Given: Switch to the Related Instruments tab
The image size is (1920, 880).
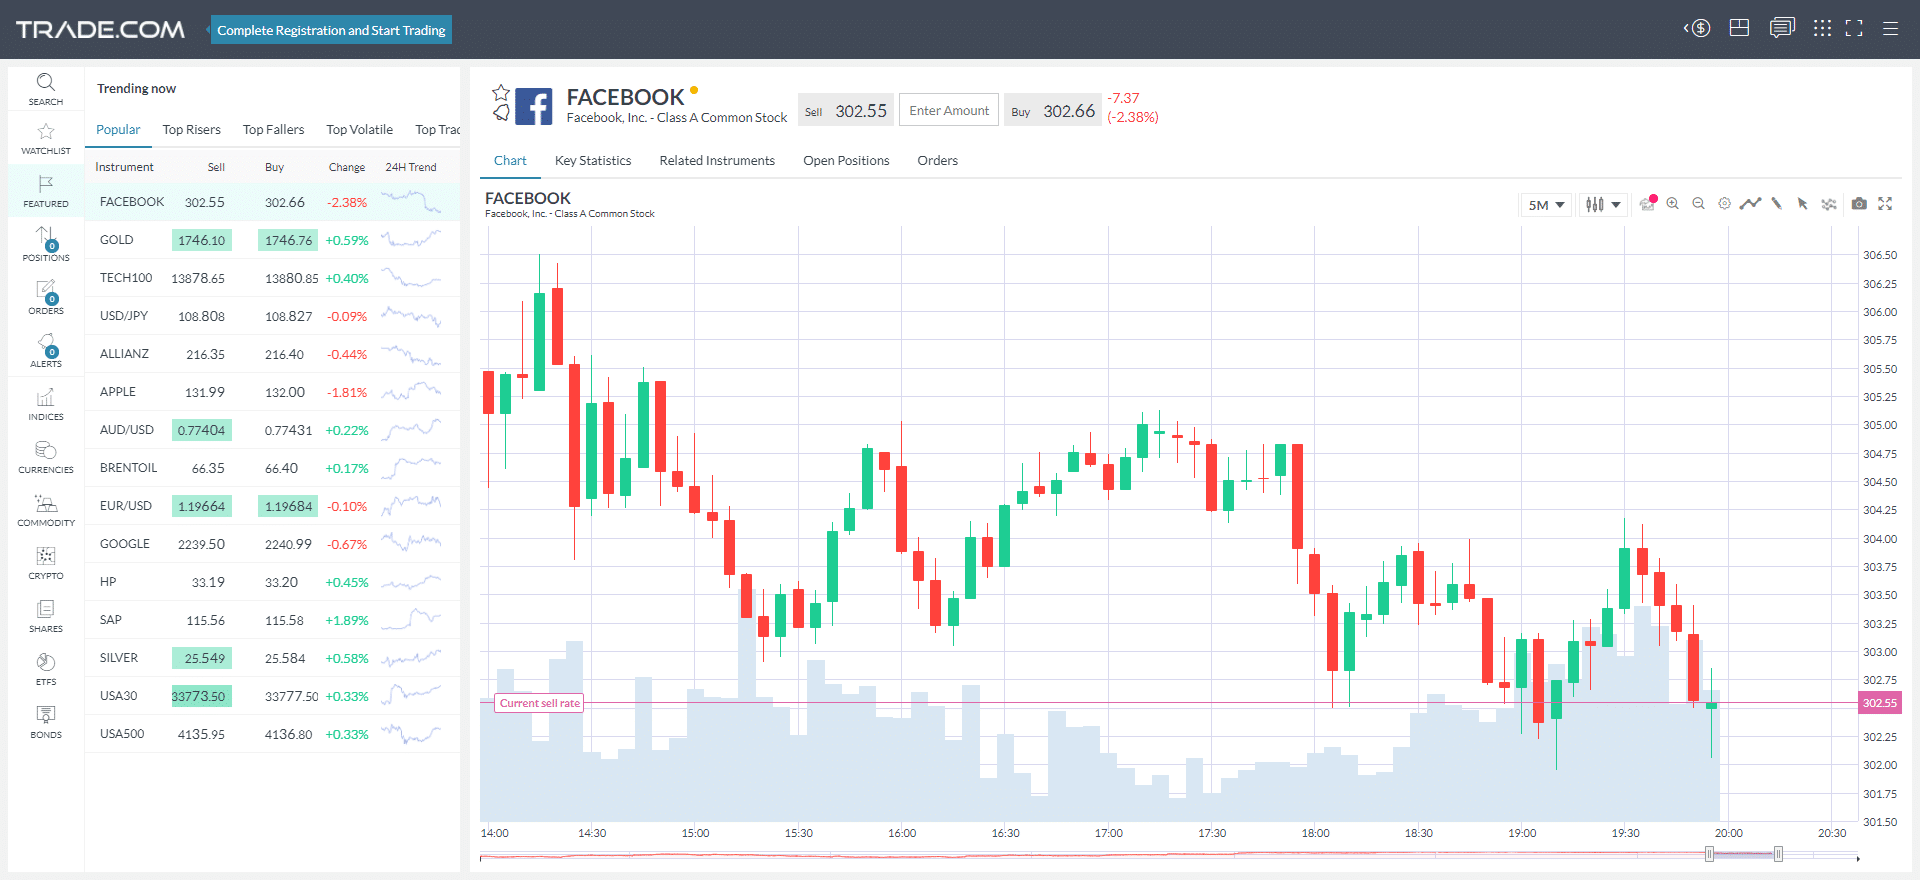Looking at the screenshot, I should pos(717,161).
